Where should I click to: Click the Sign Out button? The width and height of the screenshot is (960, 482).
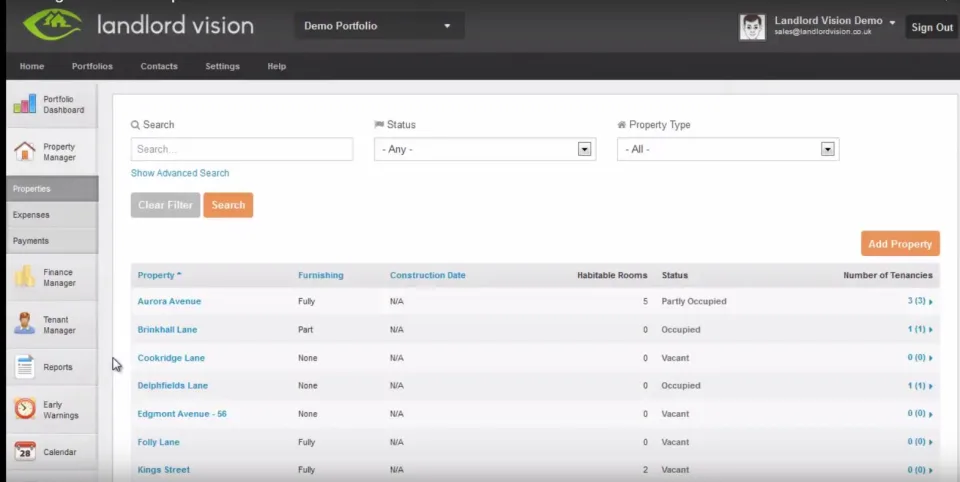[x=932, y=28]
